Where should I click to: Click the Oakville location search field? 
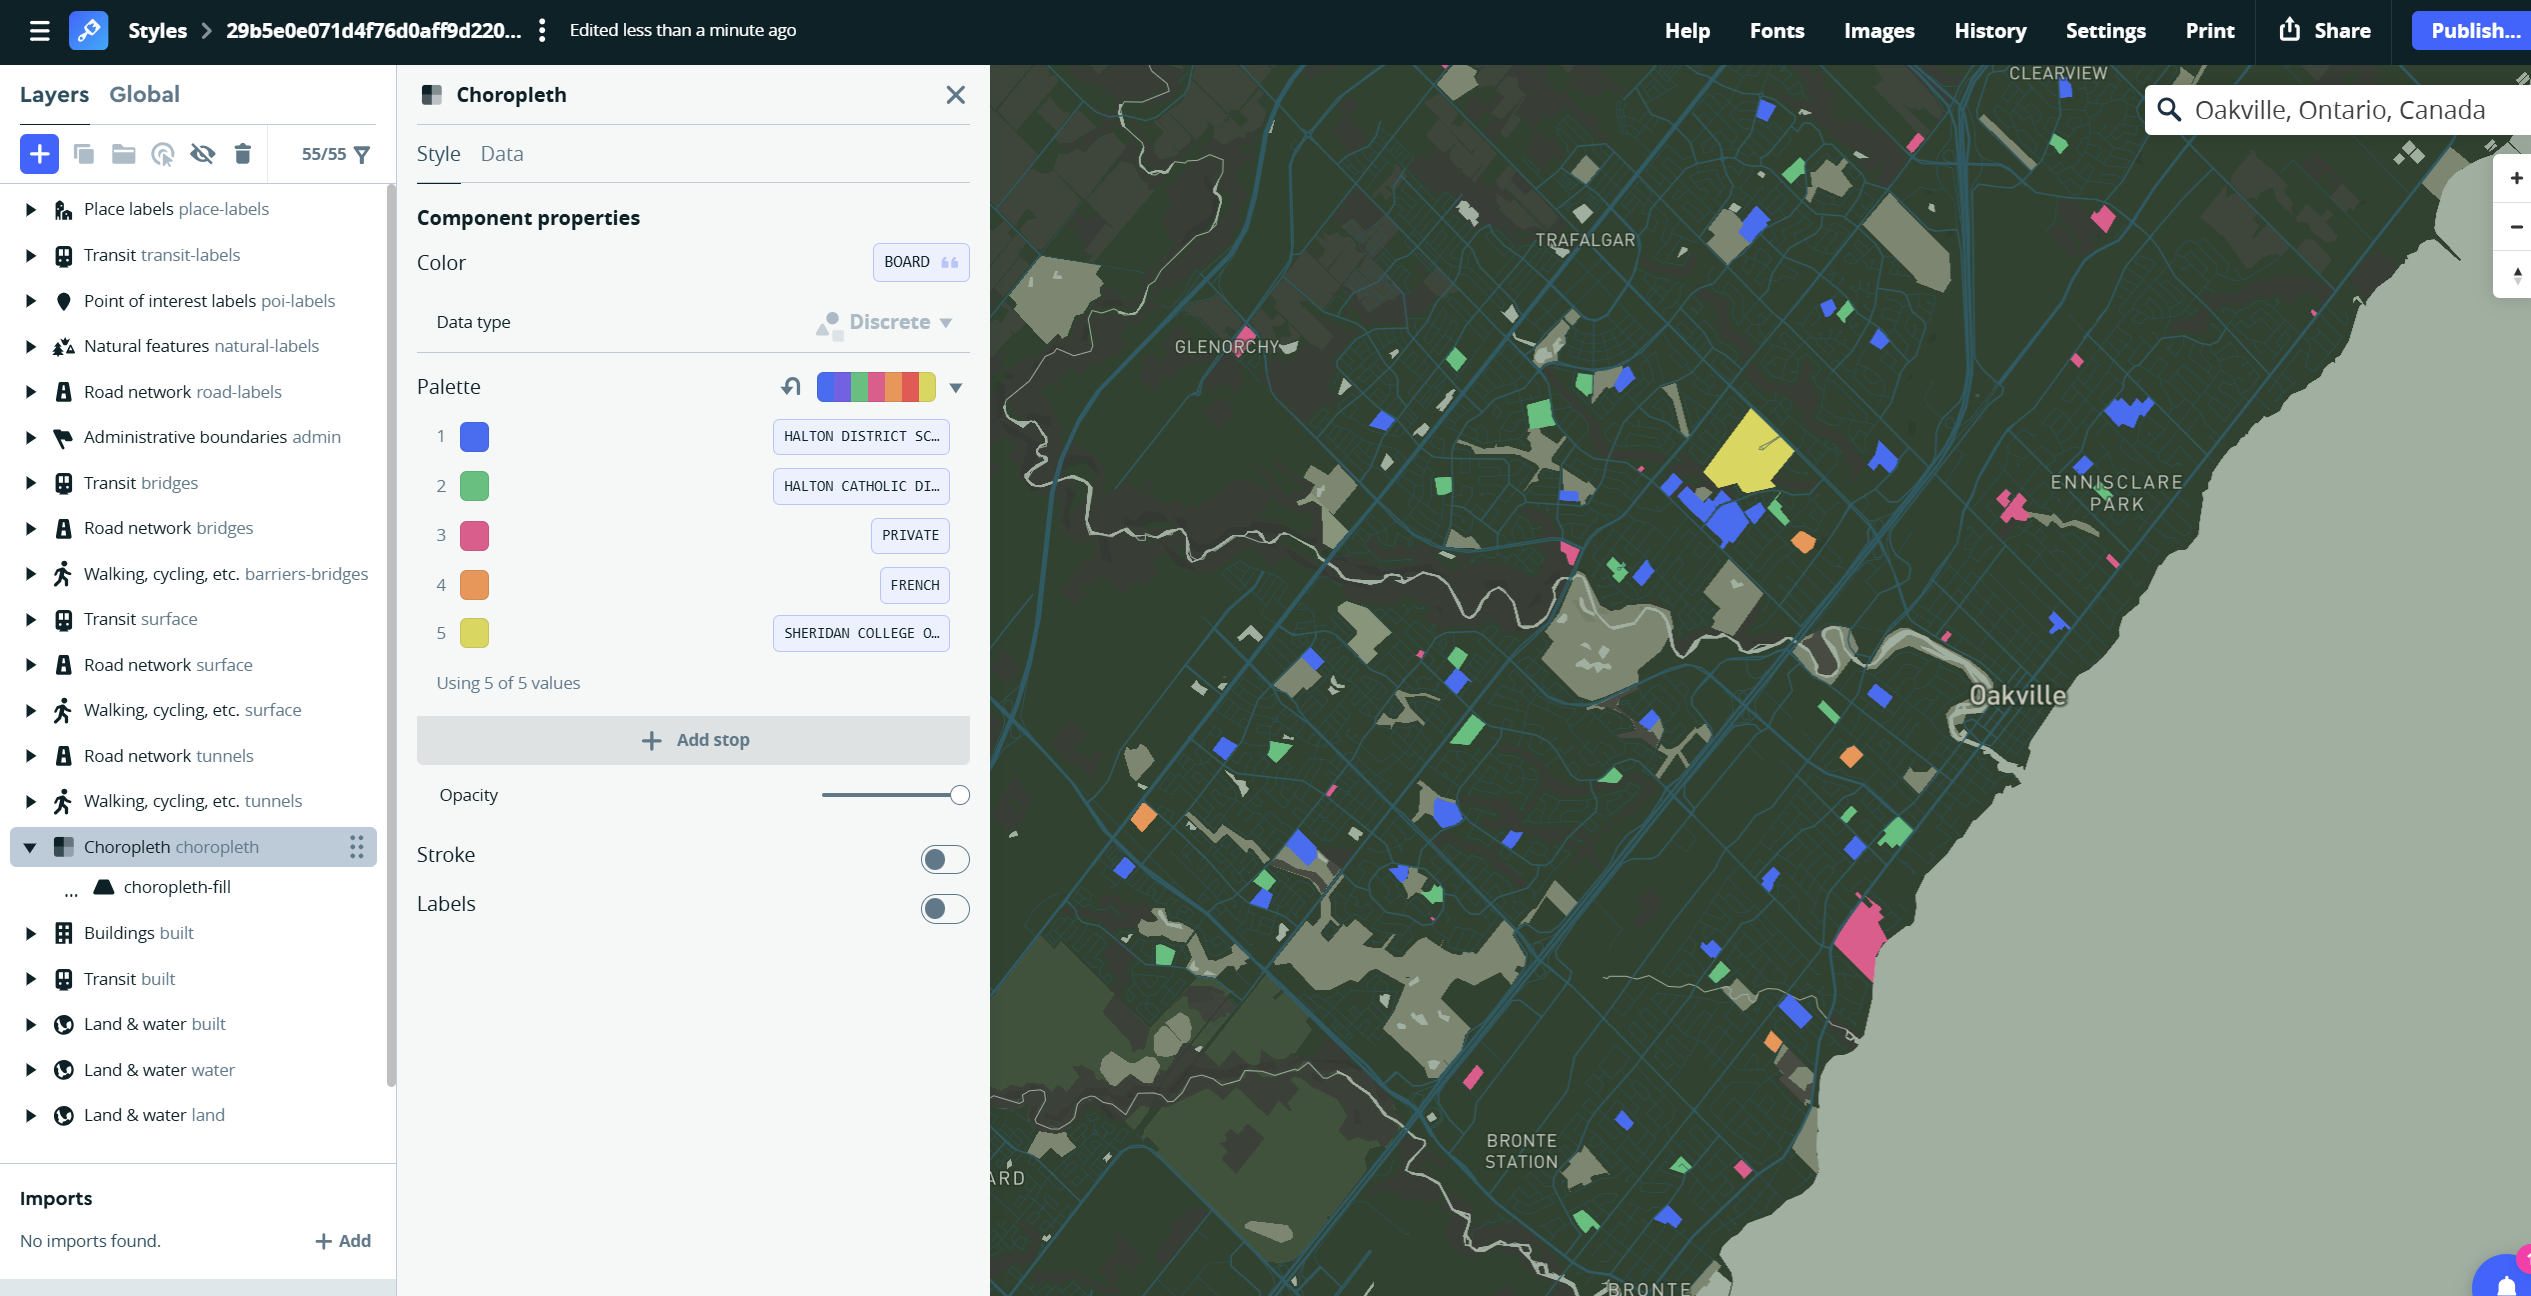(2339, 110)
